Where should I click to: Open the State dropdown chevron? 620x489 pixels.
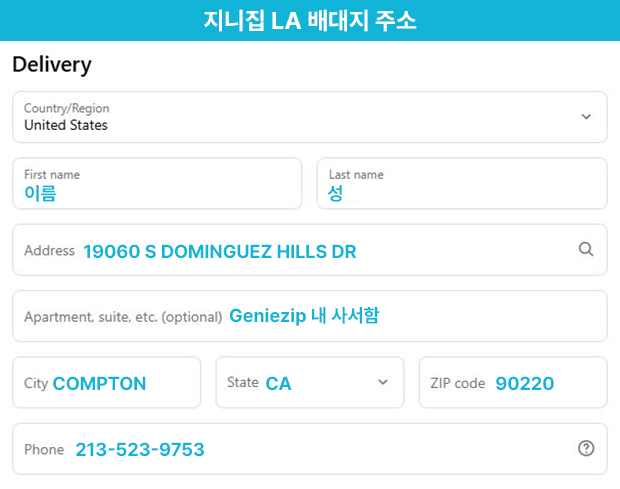tap(383, 382)
